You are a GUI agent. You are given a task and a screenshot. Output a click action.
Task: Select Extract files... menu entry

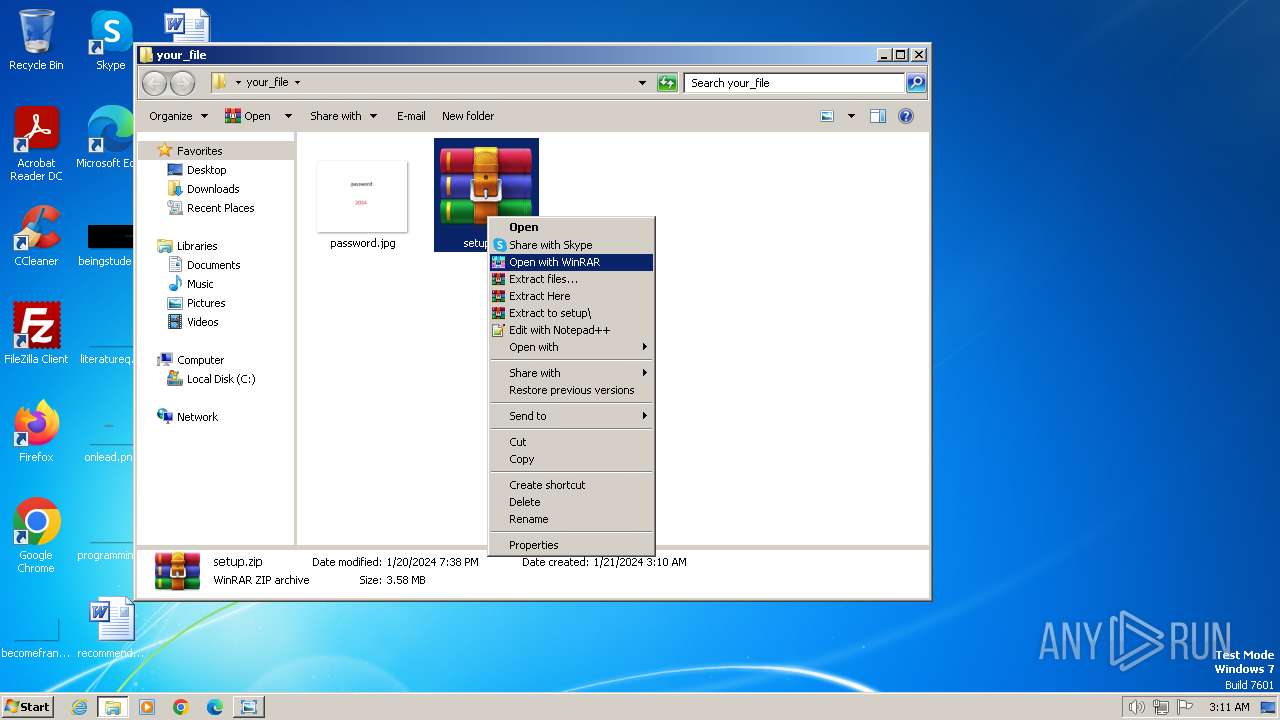(571, 279)
